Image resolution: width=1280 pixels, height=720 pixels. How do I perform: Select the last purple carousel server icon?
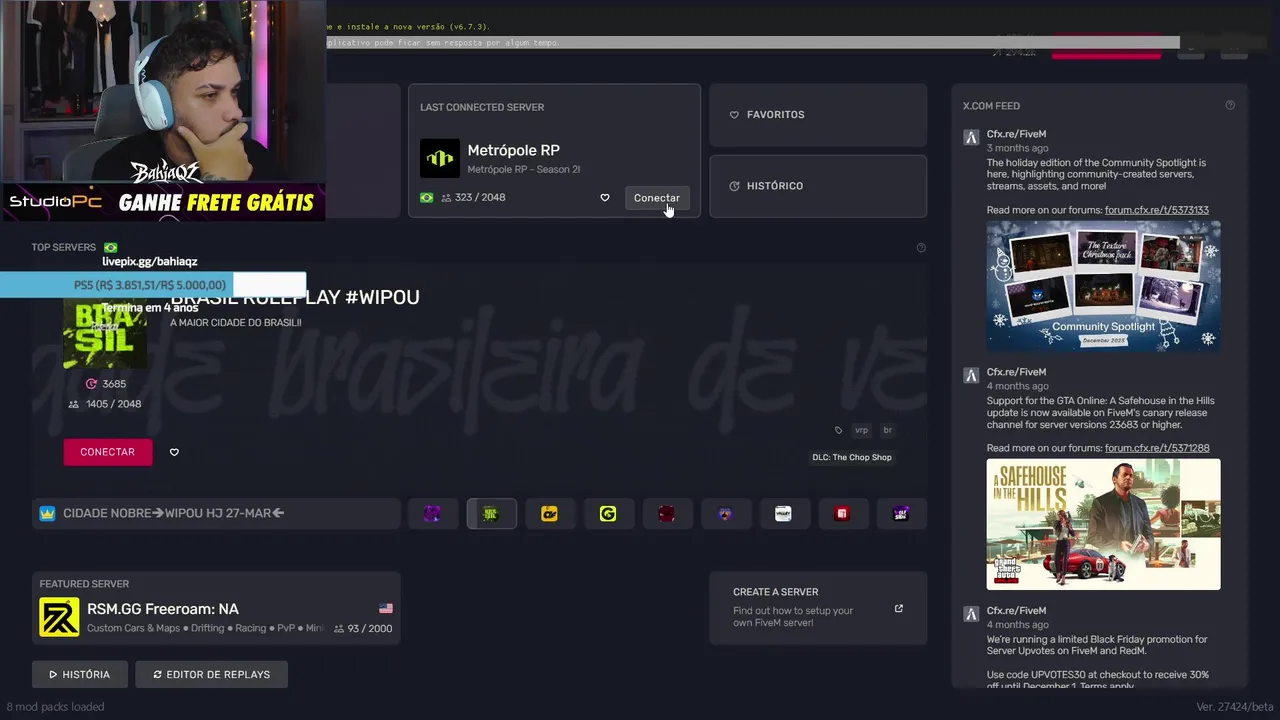[x=901, y=514]
